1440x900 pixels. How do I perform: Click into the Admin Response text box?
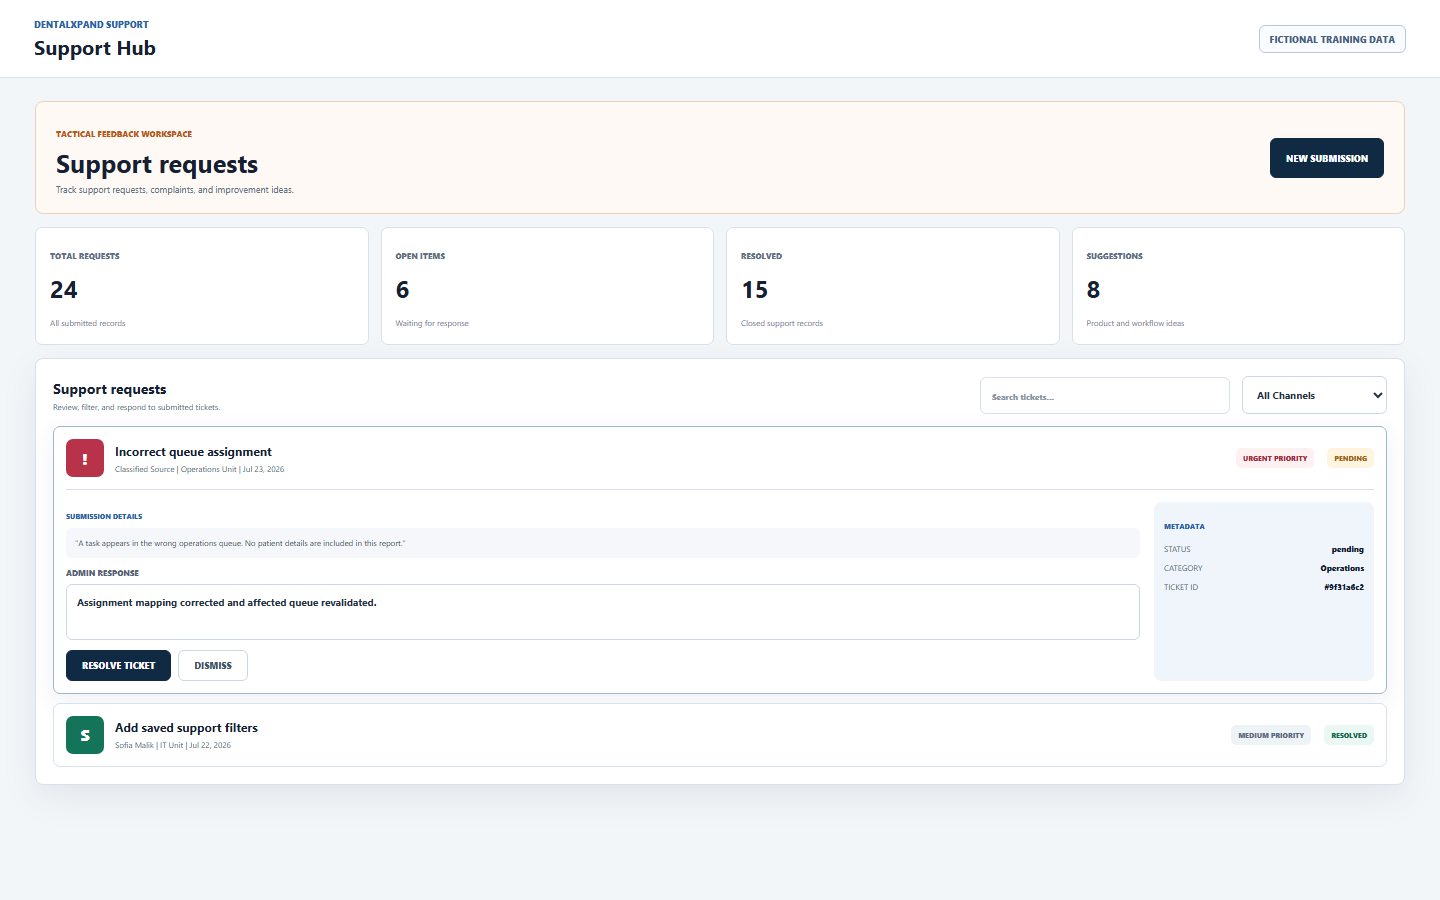(602, 612)
